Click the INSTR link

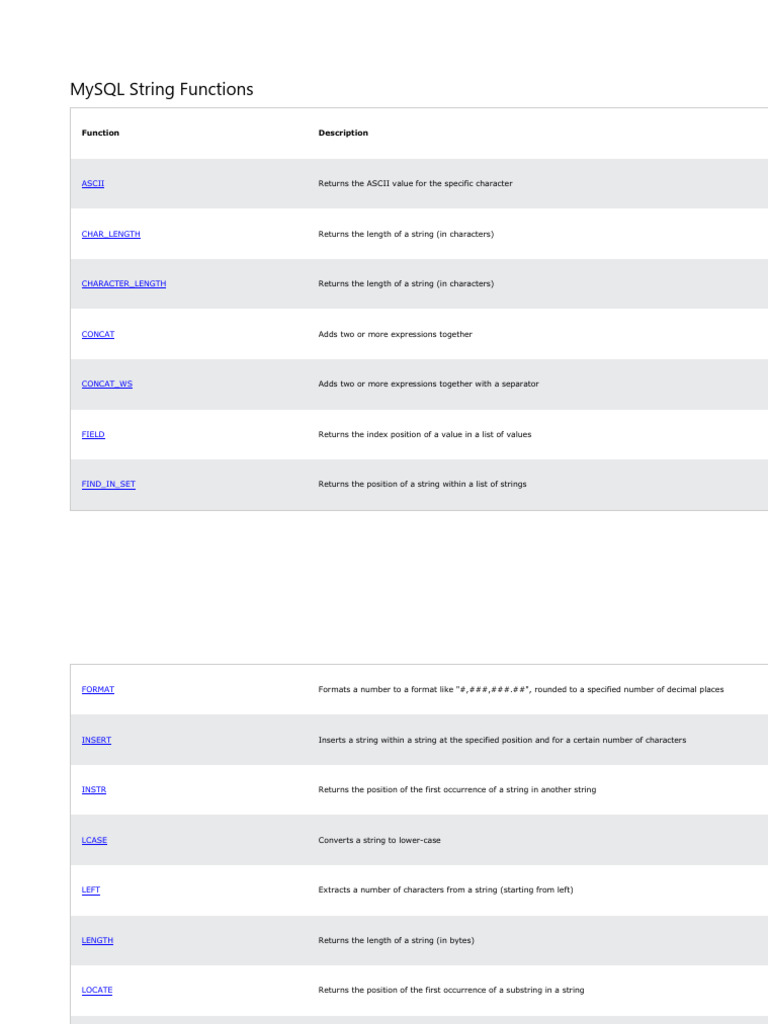(94, 790)
